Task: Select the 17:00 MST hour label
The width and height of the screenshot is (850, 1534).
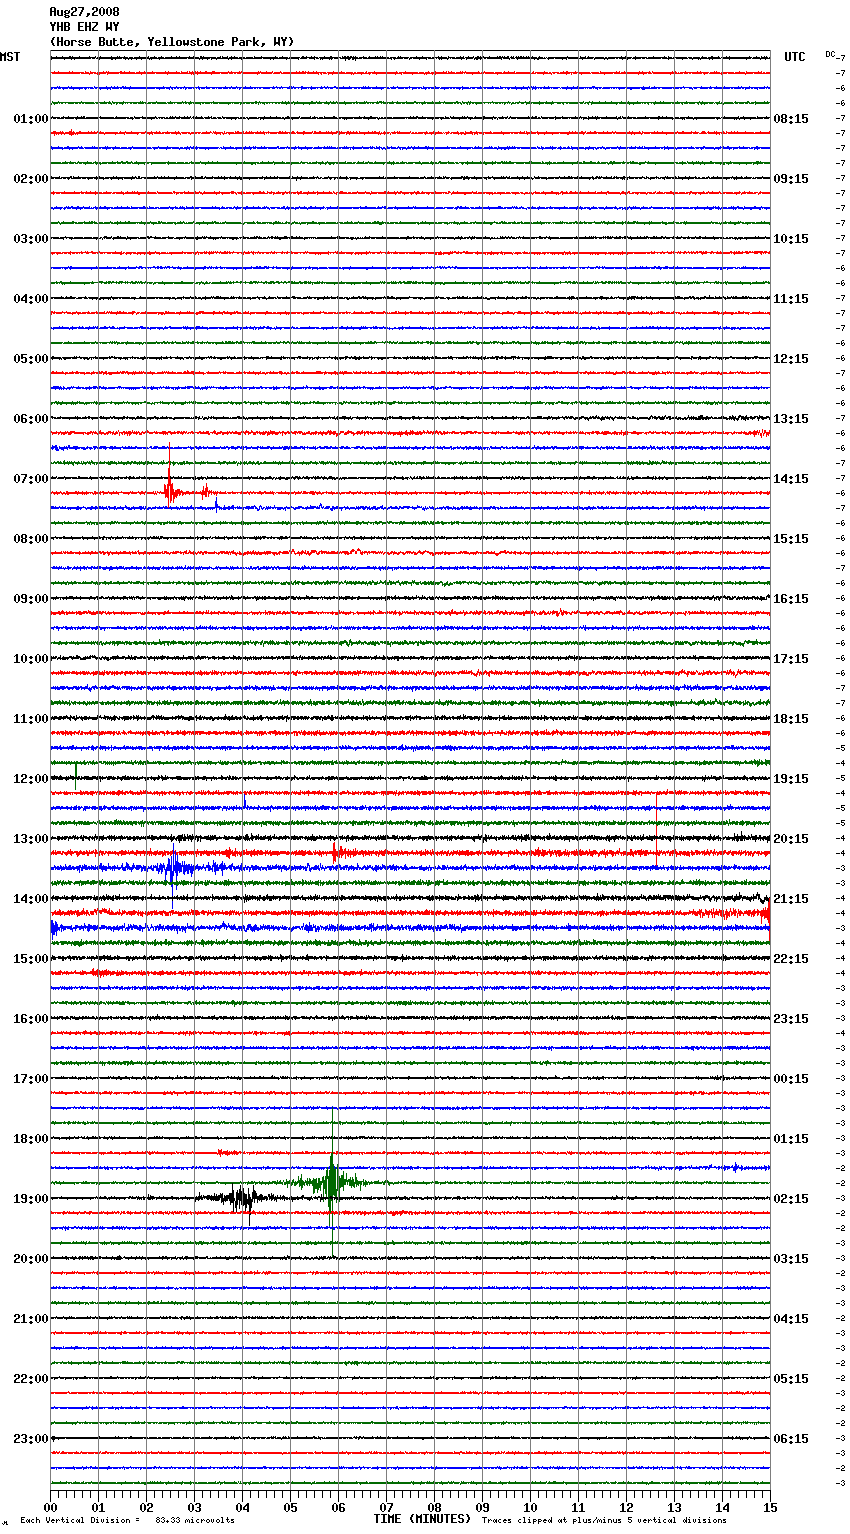Action: [31, 1079]
